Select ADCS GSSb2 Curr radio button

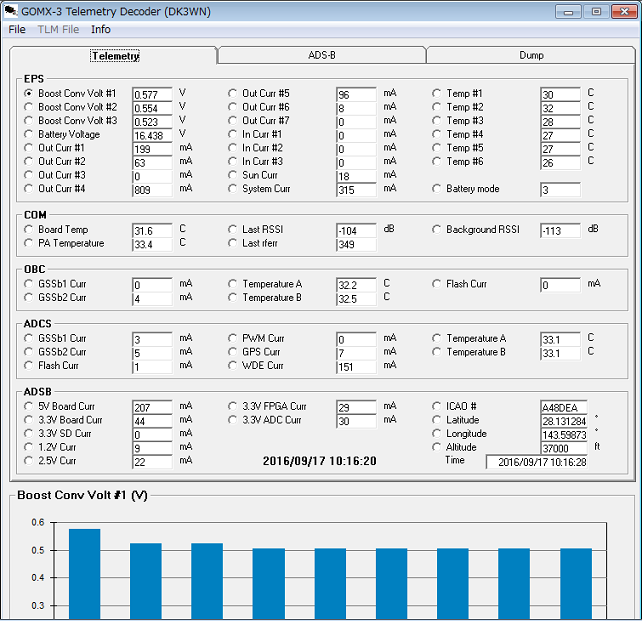28,352
